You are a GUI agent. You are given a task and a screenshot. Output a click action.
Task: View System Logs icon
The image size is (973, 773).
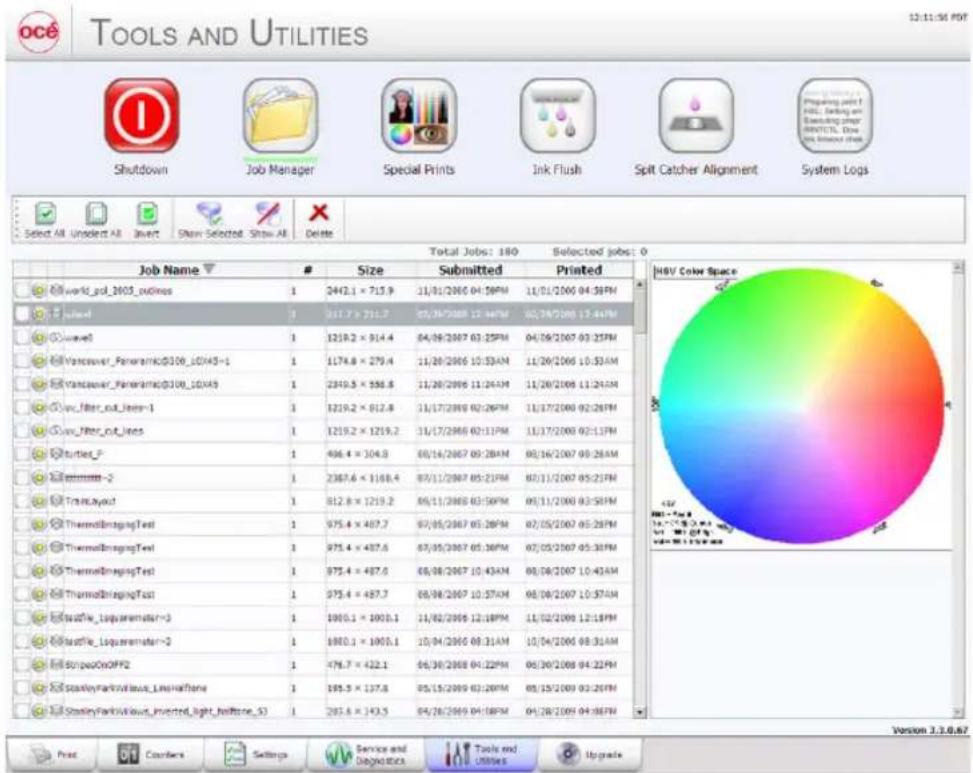[x=835, y=115]
